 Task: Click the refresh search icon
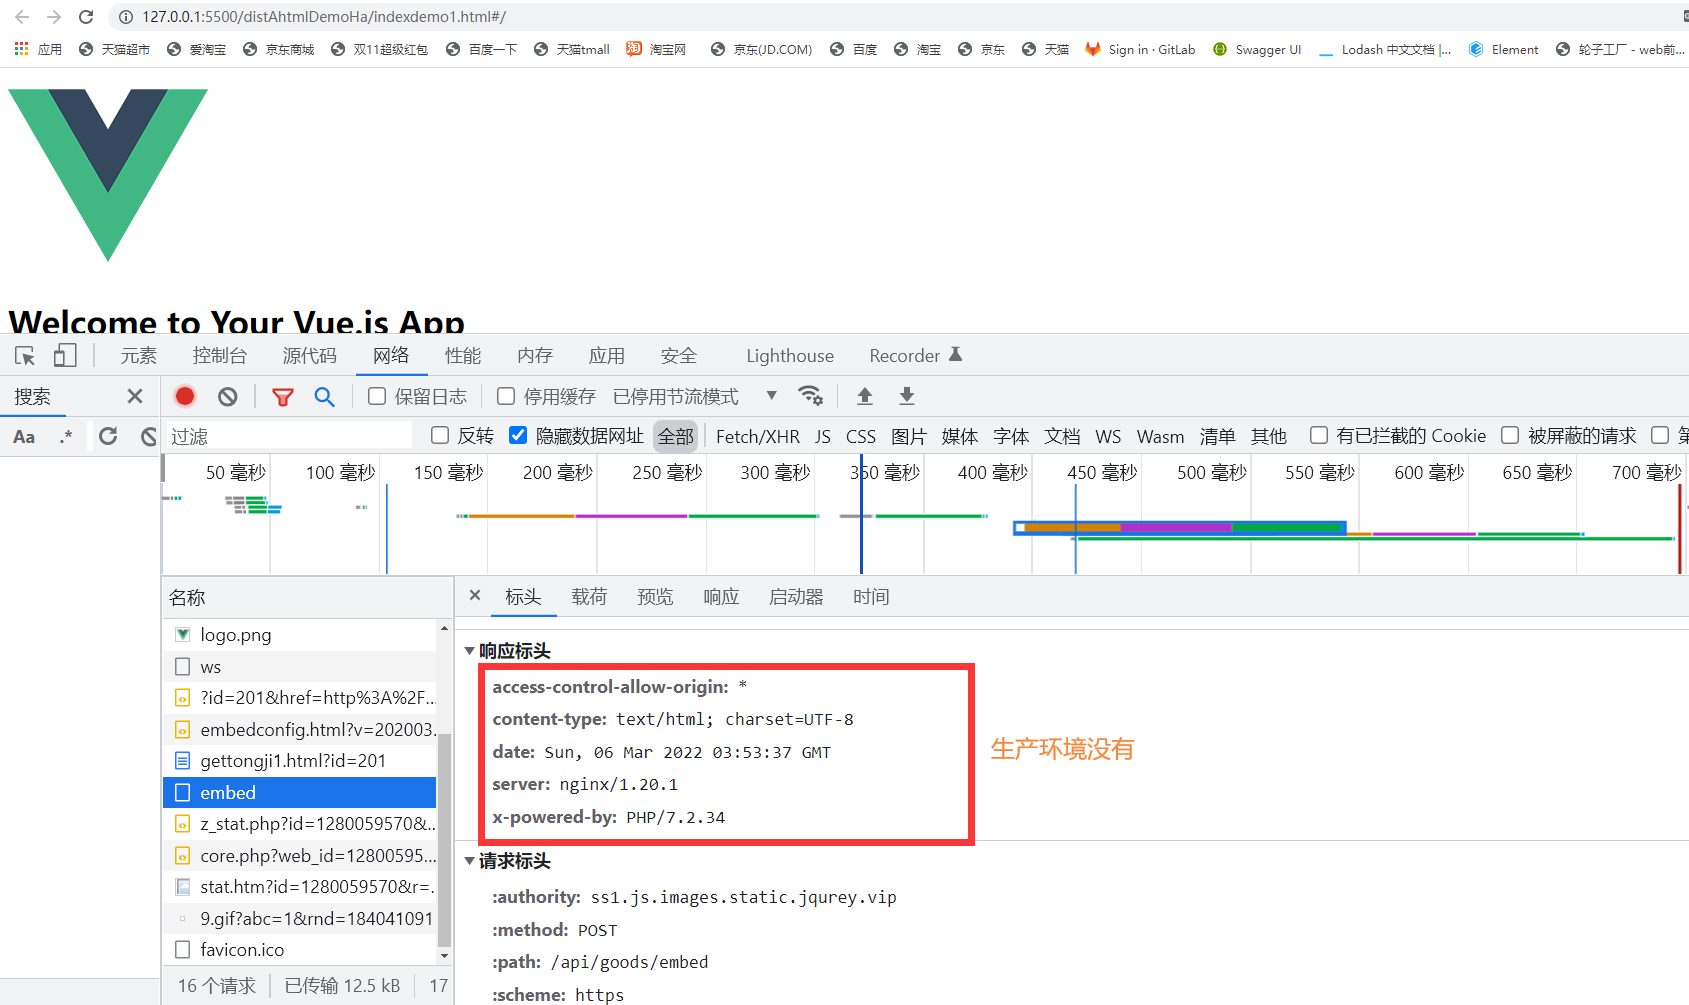point(108,436)
